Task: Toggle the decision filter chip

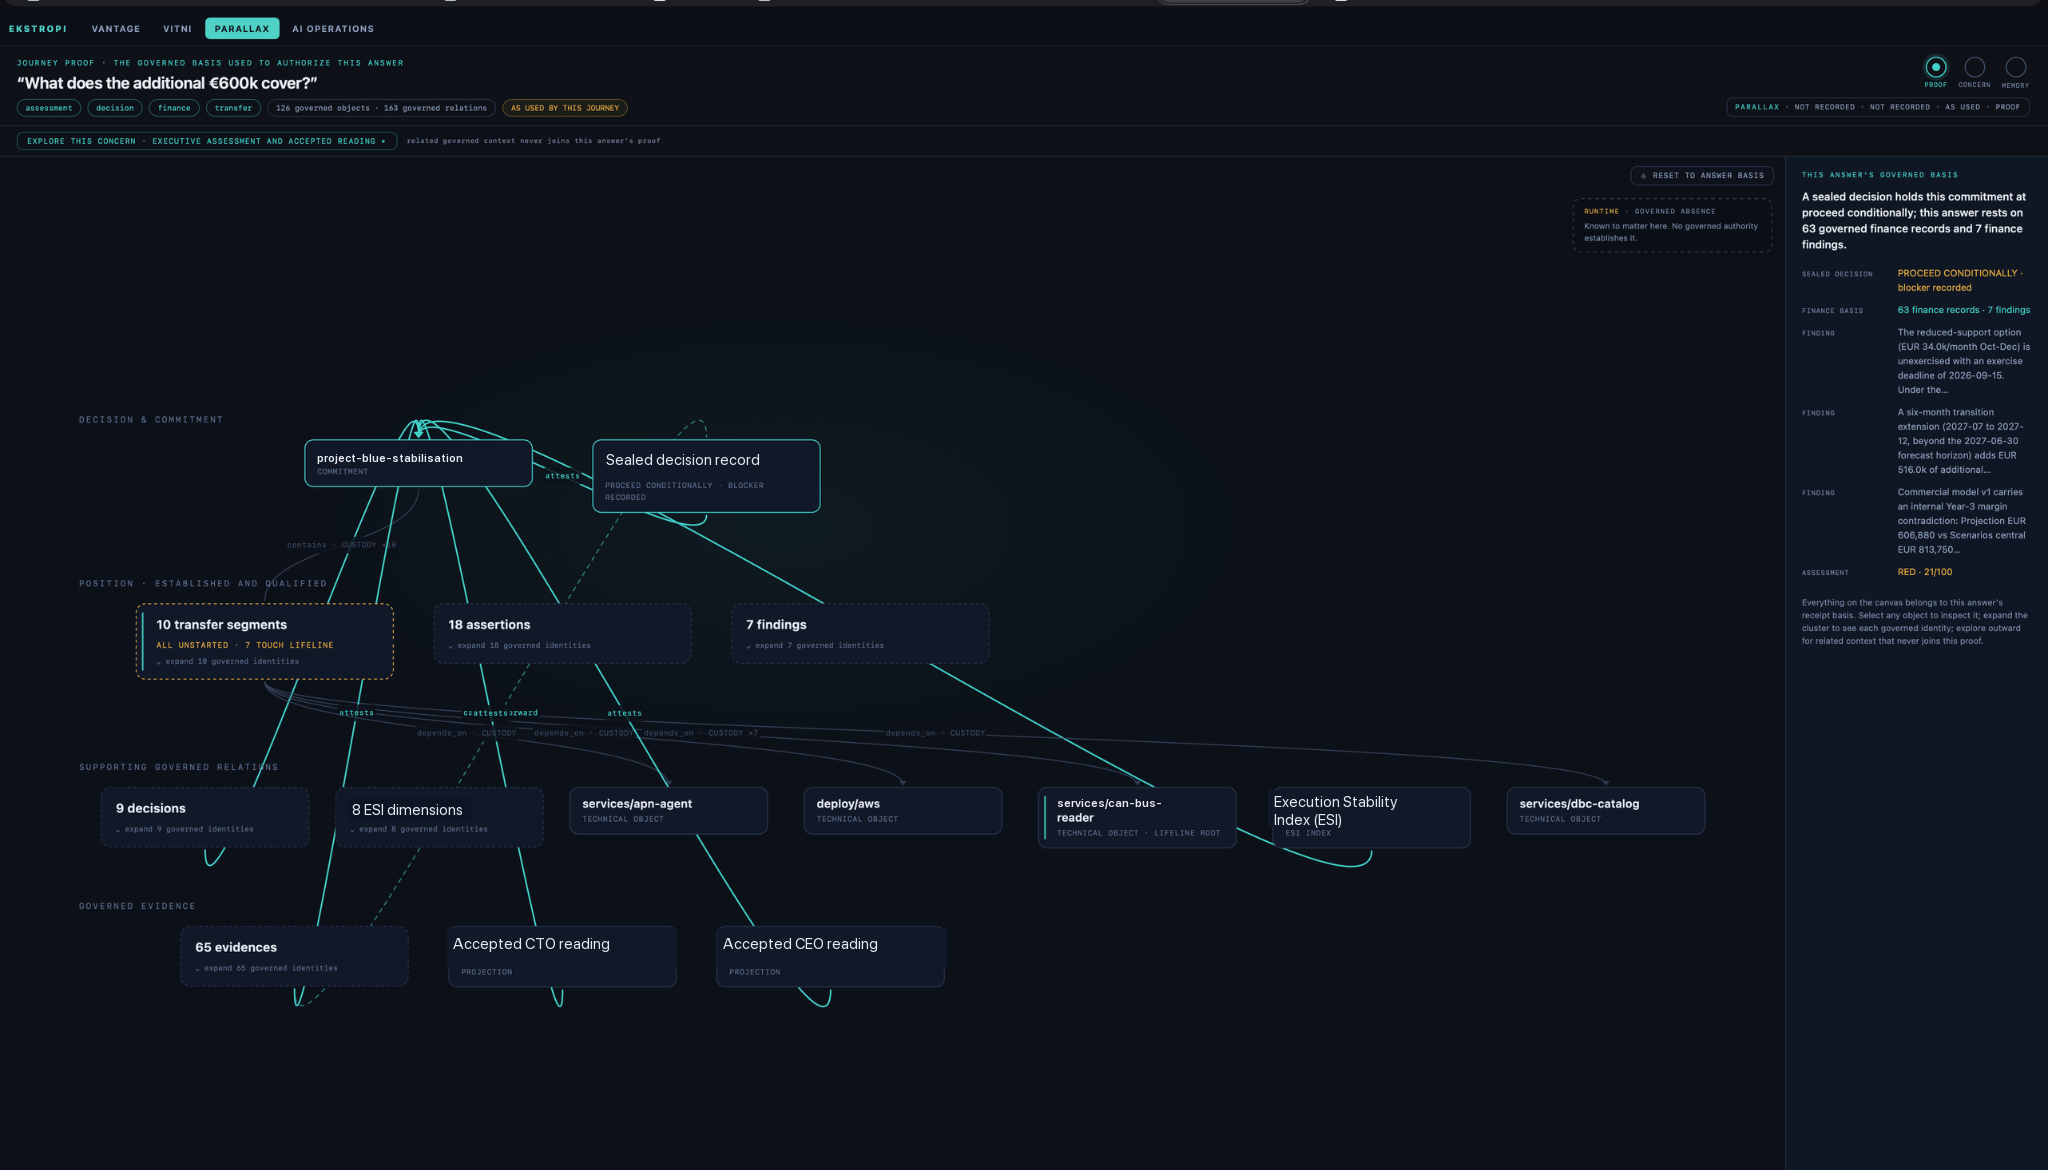Action: point(115,108)
